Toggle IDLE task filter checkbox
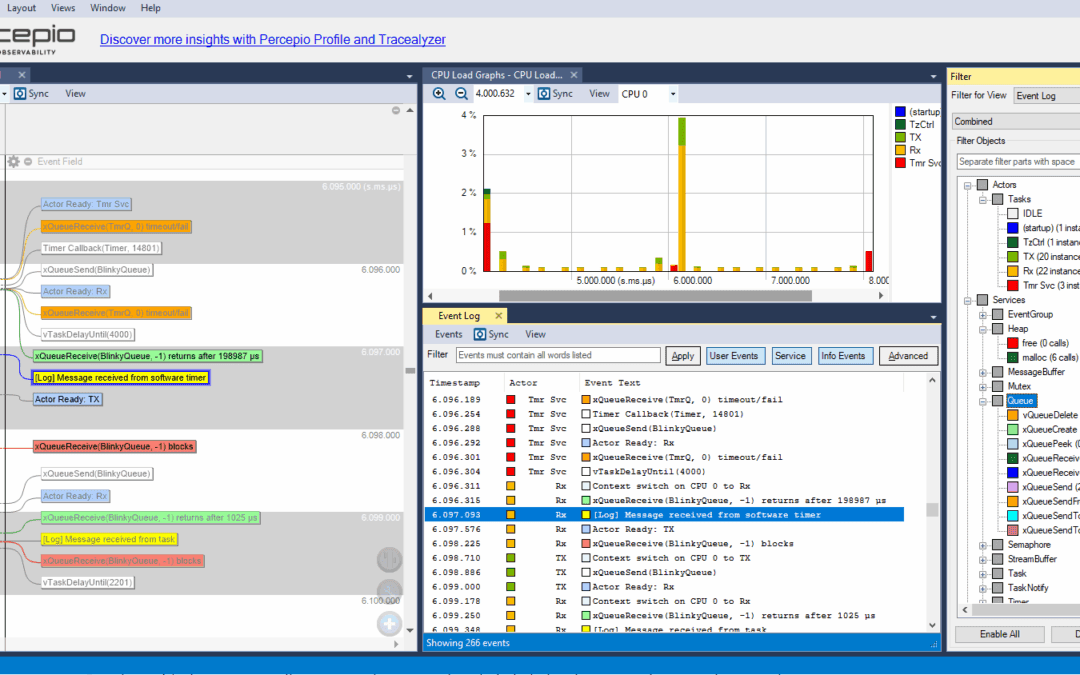The height and width of the screenshot is (675, 1080). (1012, 214)
